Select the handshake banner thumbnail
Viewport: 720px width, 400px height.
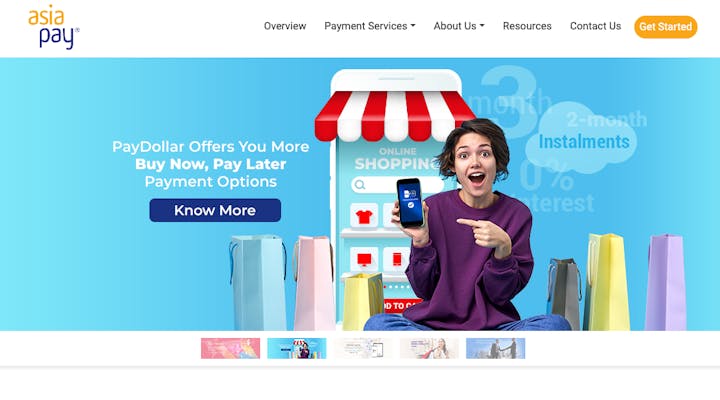click(x=495, y=348)
